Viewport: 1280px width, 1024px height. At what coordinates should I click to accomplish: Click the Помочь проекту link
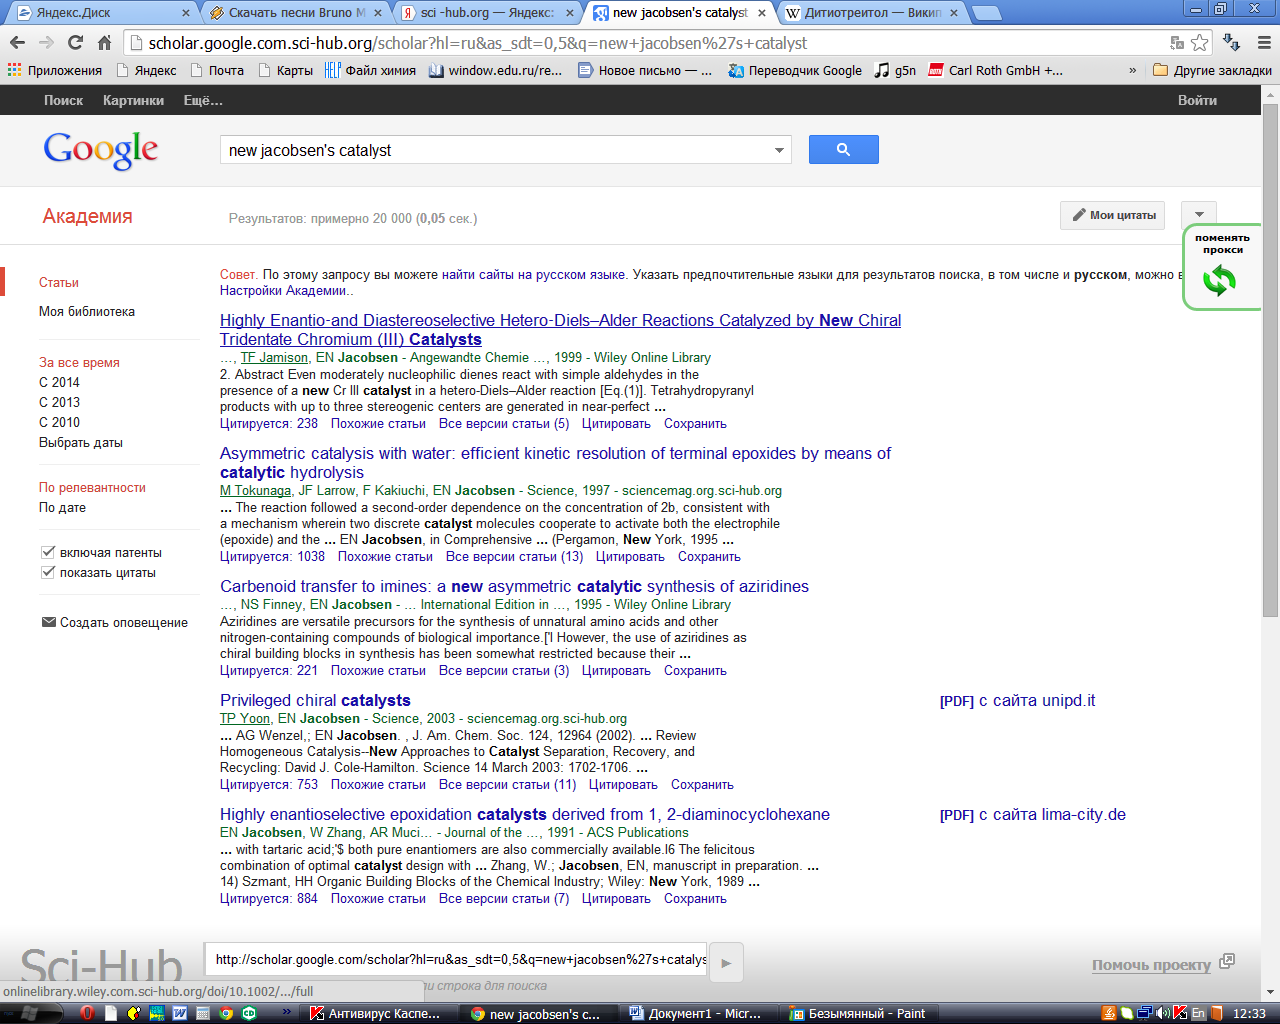click(1151, 965)
